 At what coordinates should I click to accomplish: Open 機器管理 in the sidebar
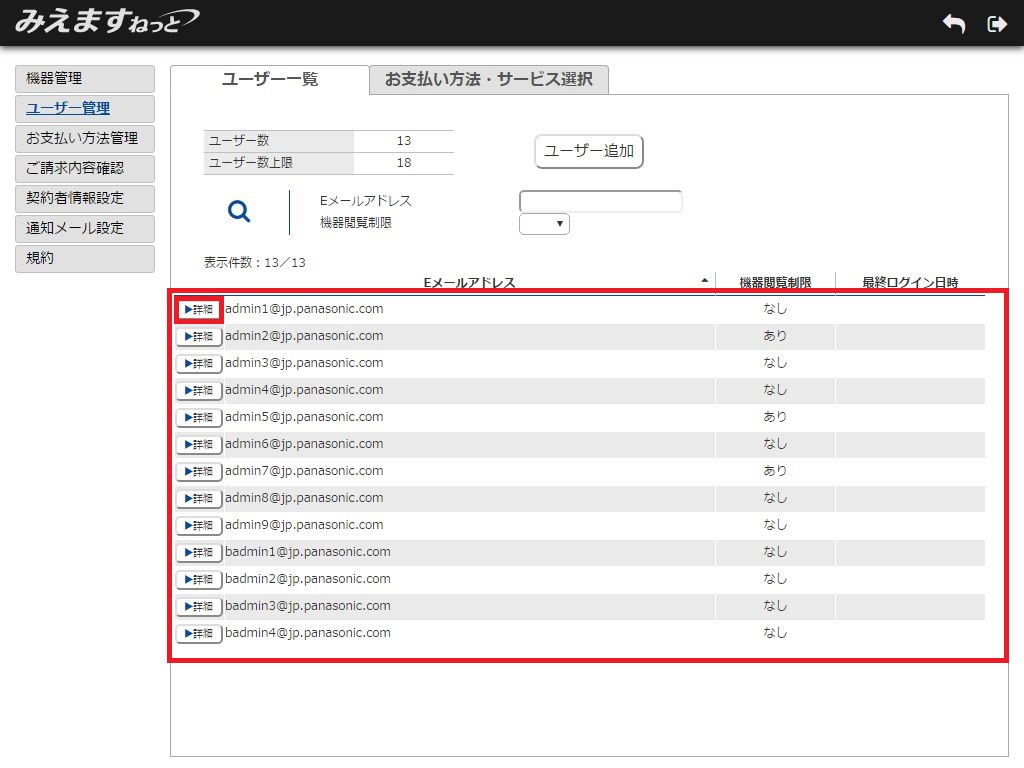(x=85, y=79)
